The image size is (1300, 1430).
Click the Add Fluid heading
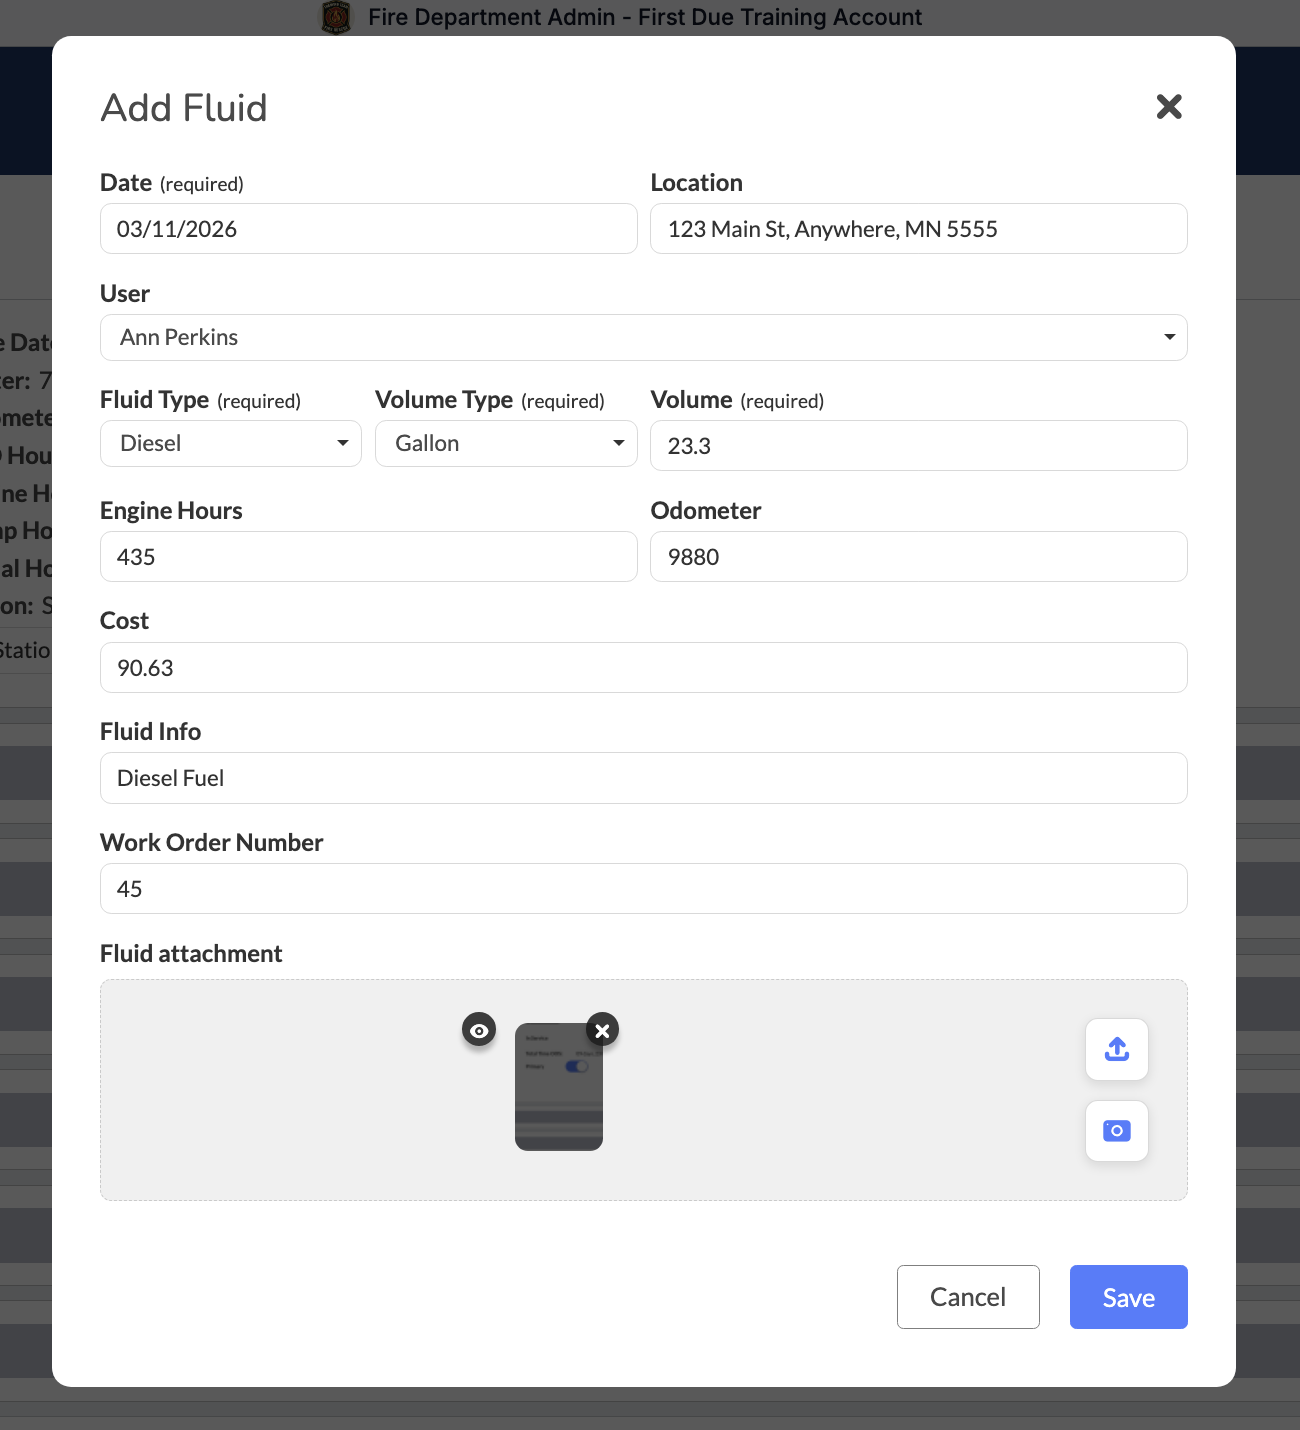184,108
